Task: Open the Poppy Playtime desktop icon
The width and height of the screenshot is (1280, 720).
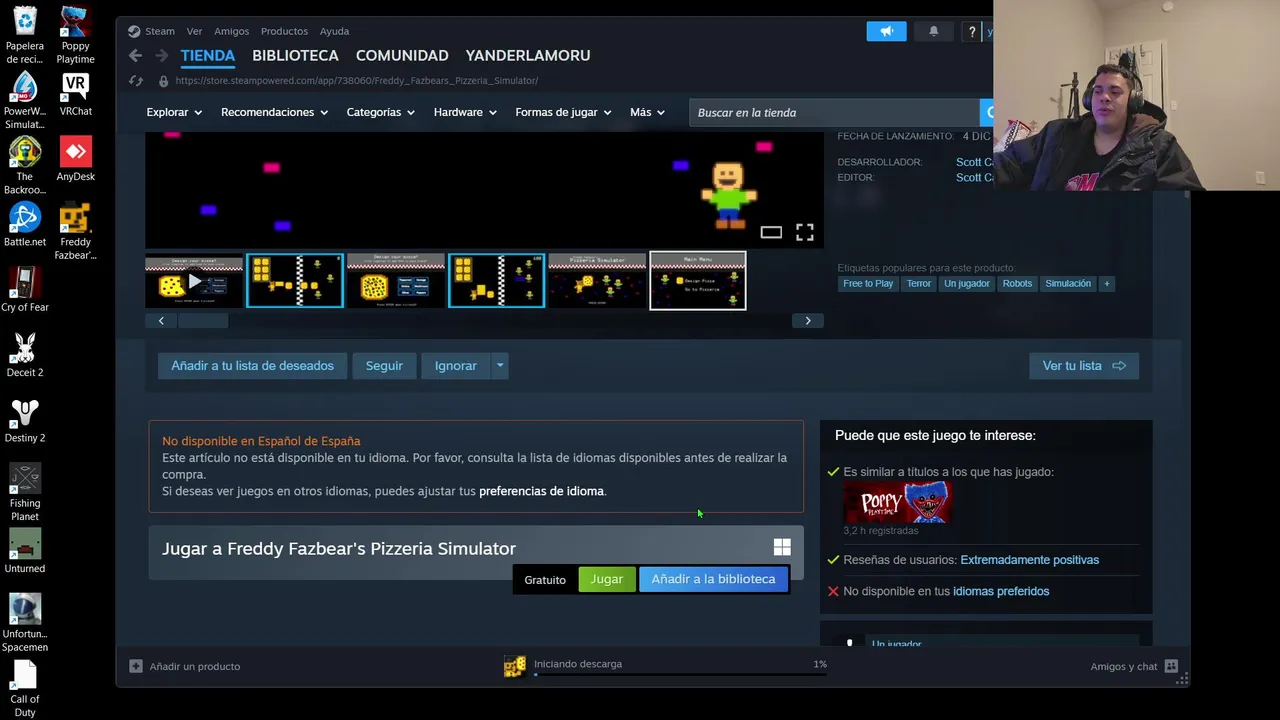Action: 75,33
